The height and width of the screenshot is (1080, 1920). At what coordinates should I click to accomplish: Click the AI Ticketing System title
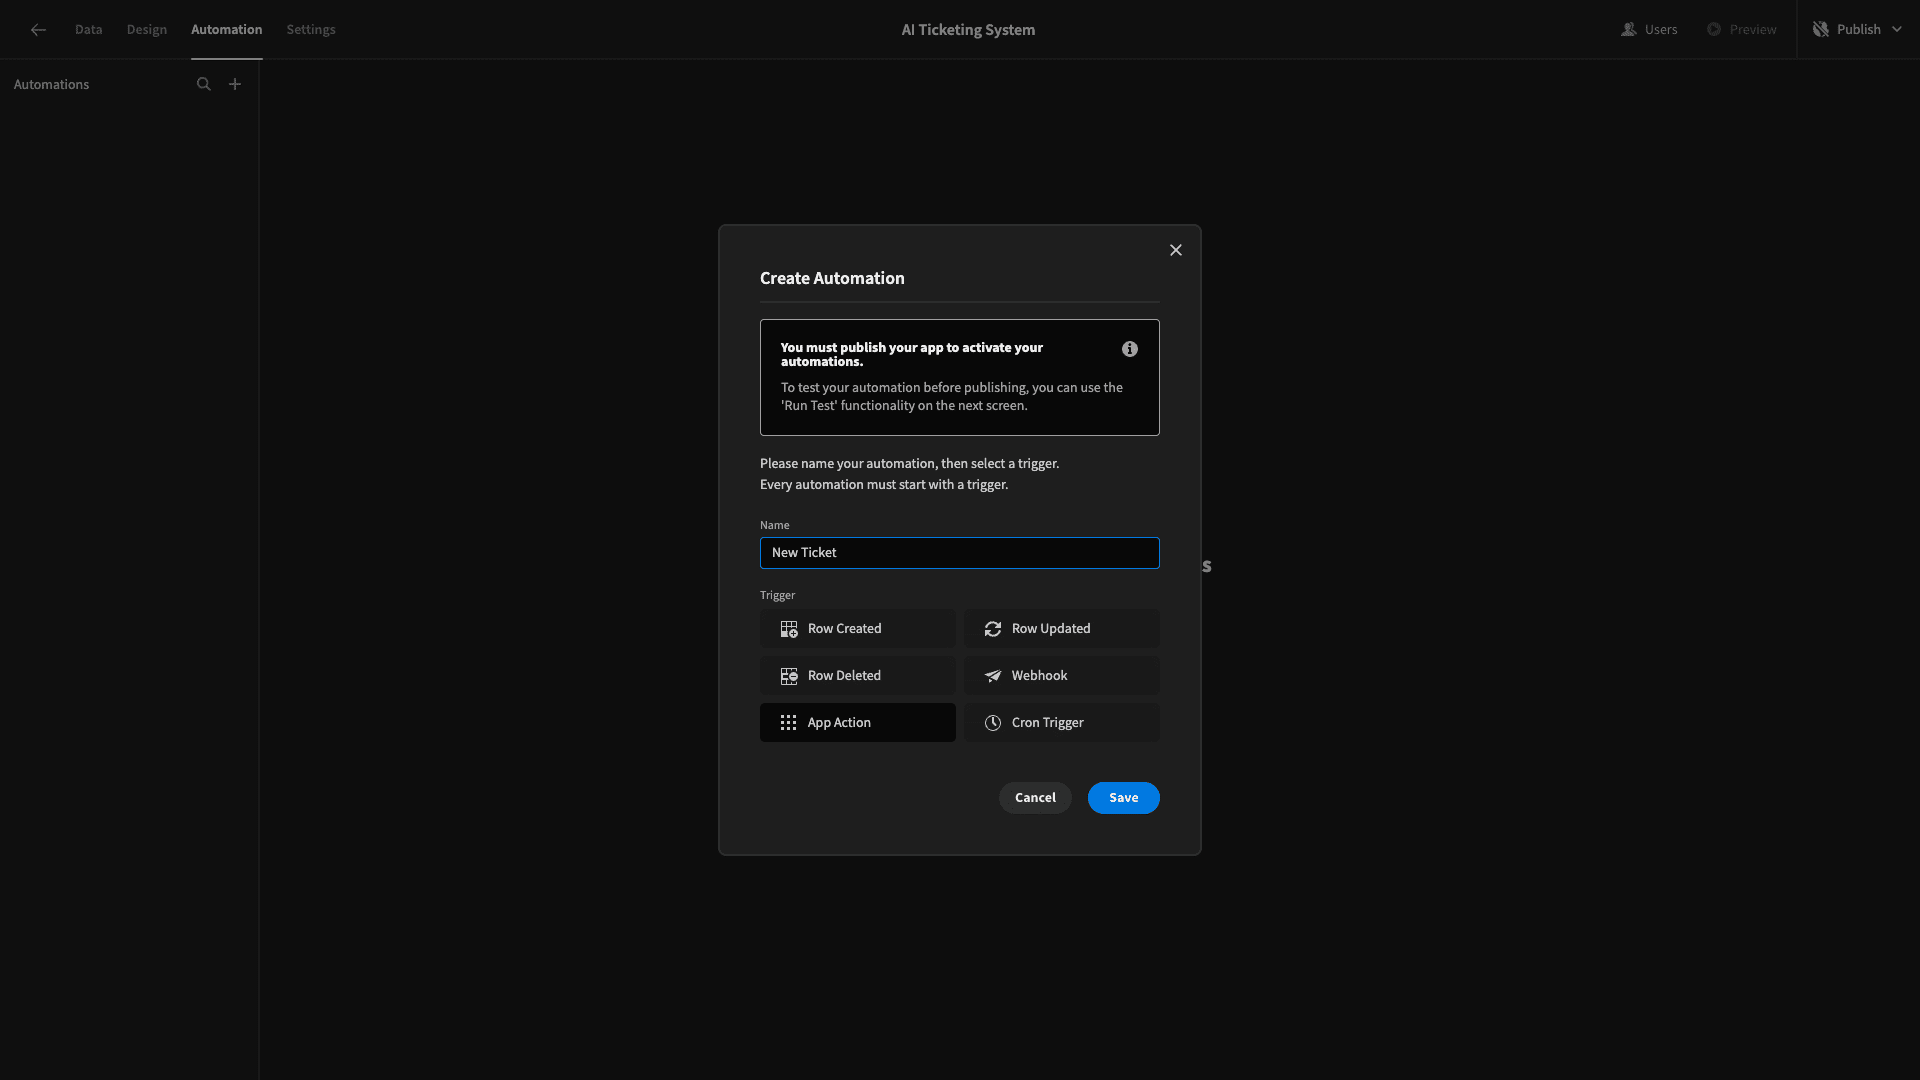coord(968,30)
